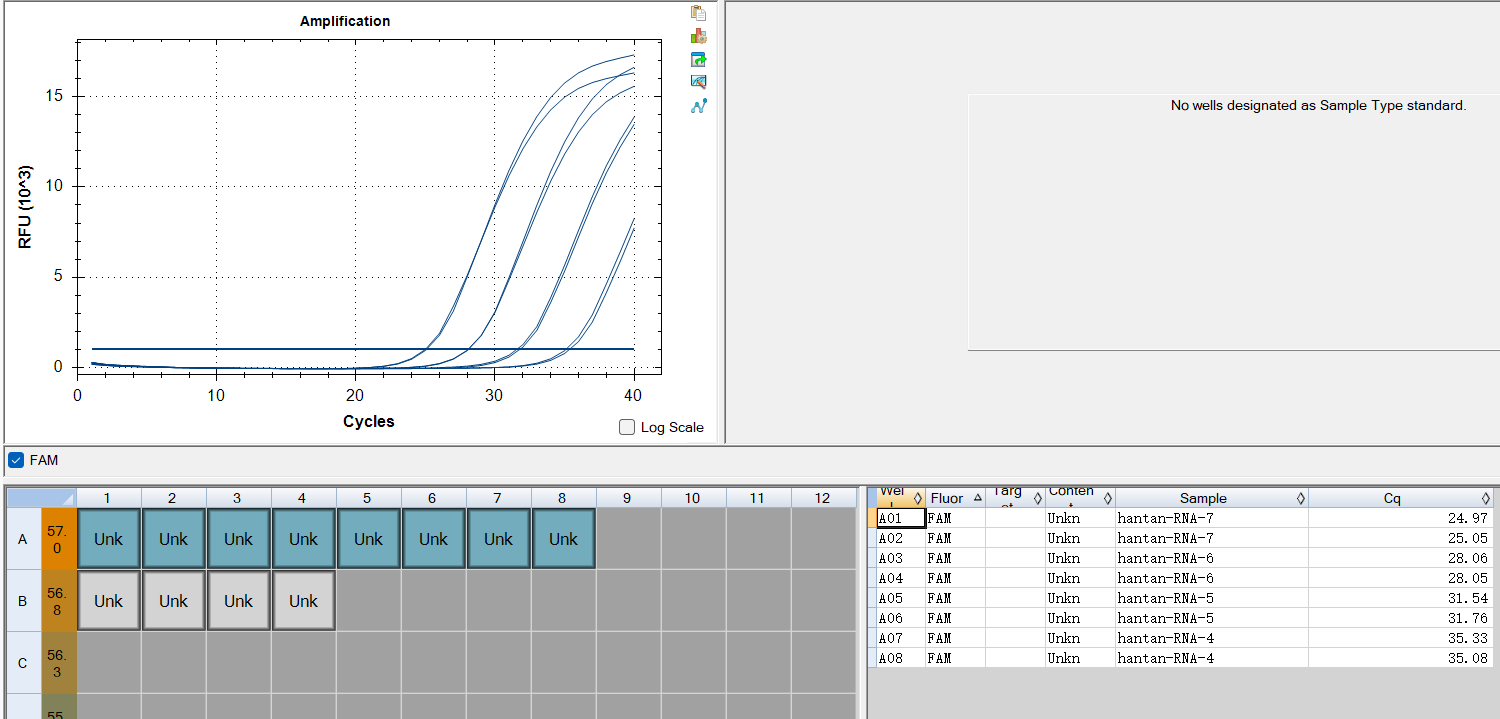1500x719 pixels.
Task: Select well A3 in plate grid
Action: click(x=238, y=539)
